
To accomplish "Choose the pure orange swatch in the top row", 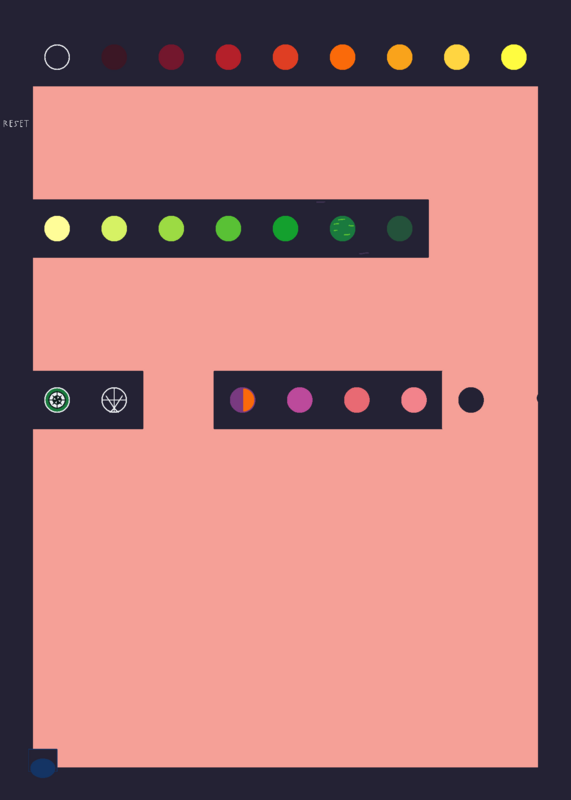I will pos(342,57).
